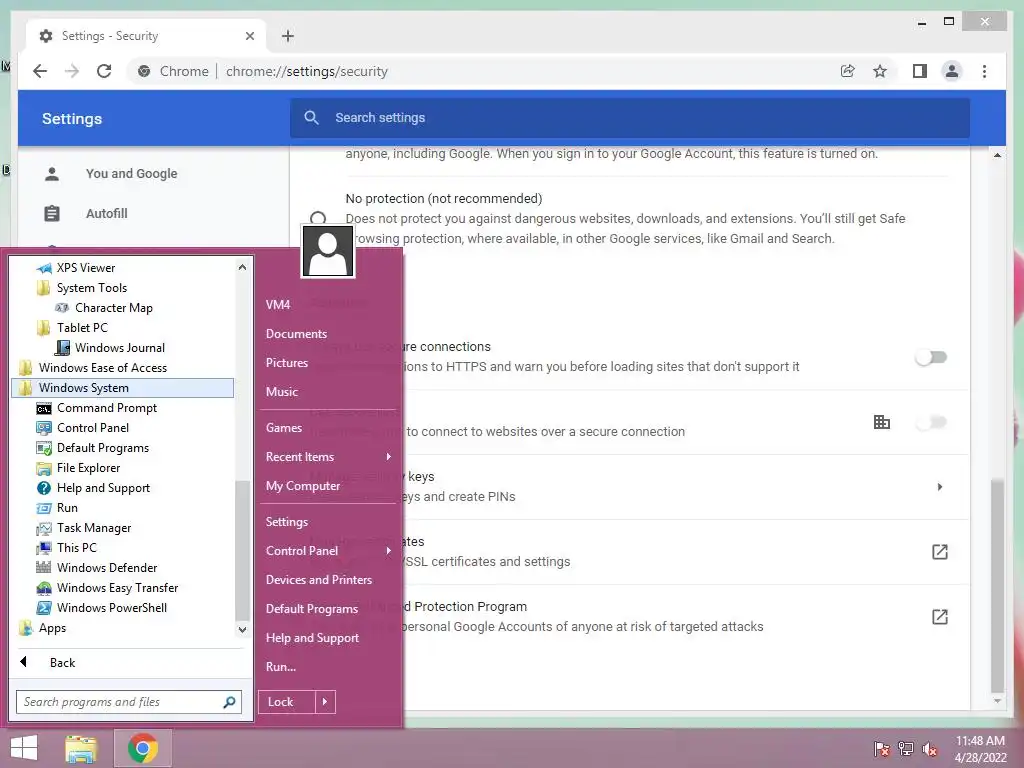This screenshot has height=768, width=1024.
Task: Open Autofill settings section
Action: pos(106,214)
